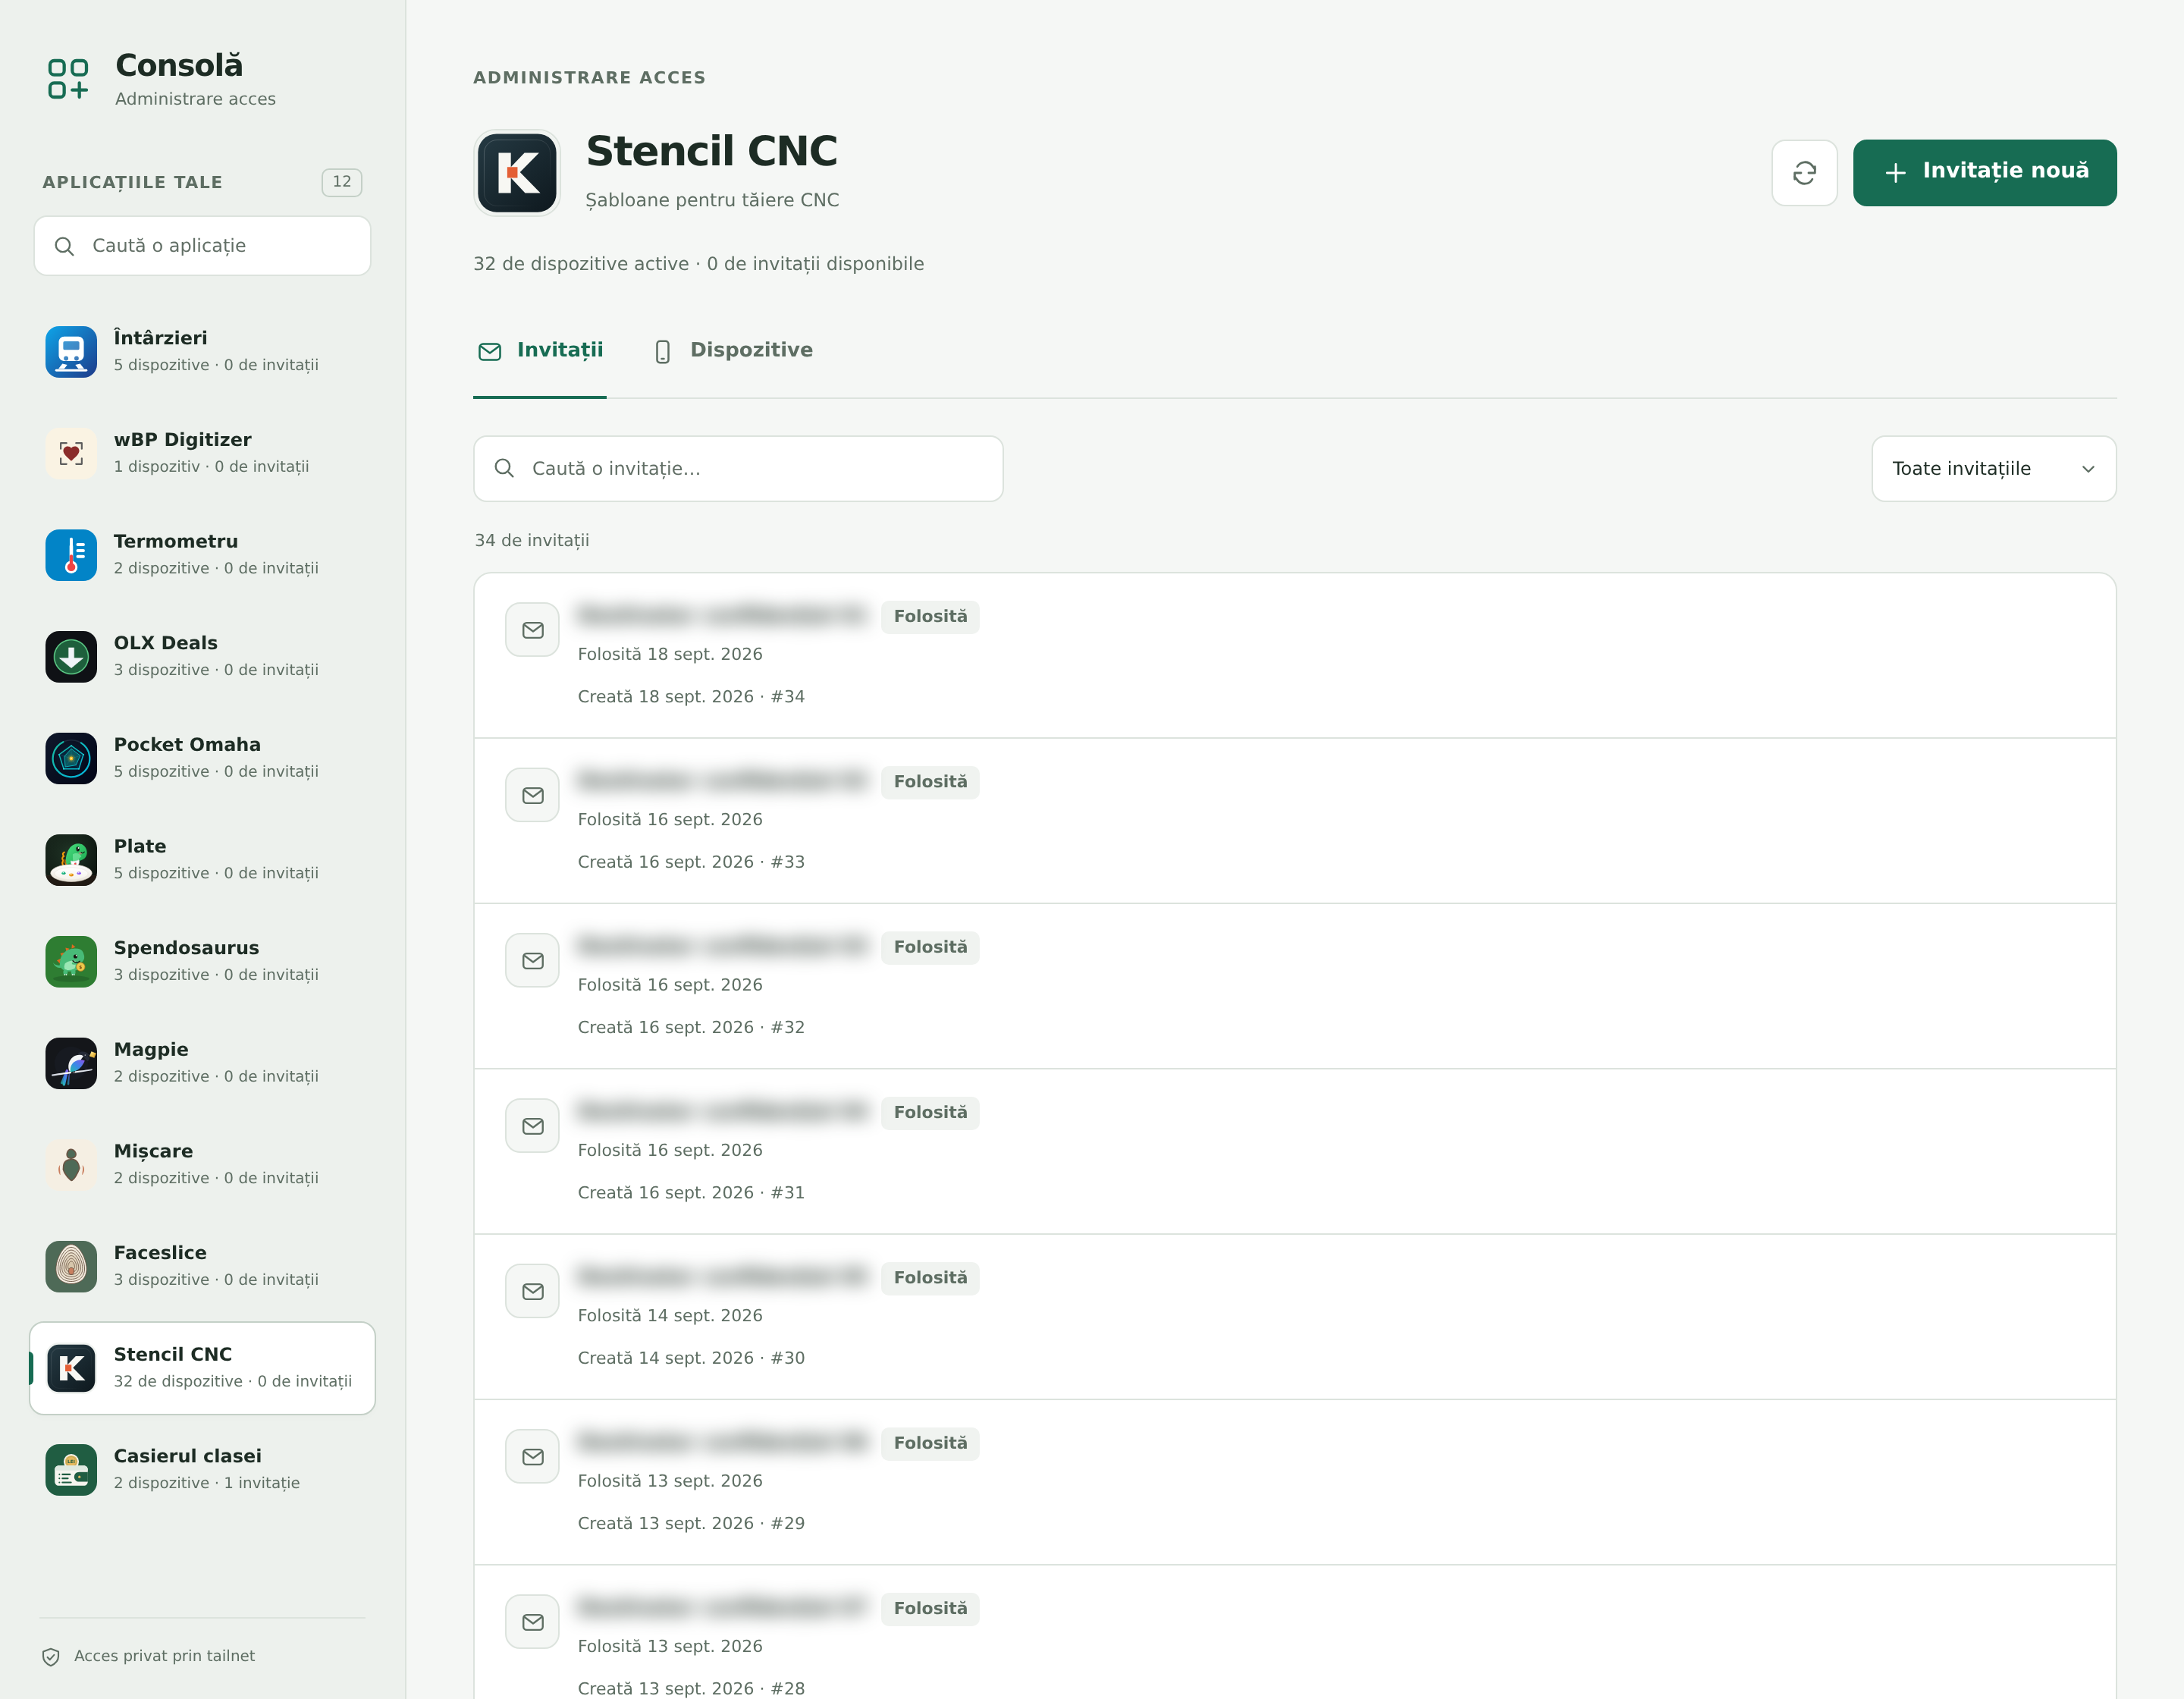Click the app count badge 12

coord(341,182)
